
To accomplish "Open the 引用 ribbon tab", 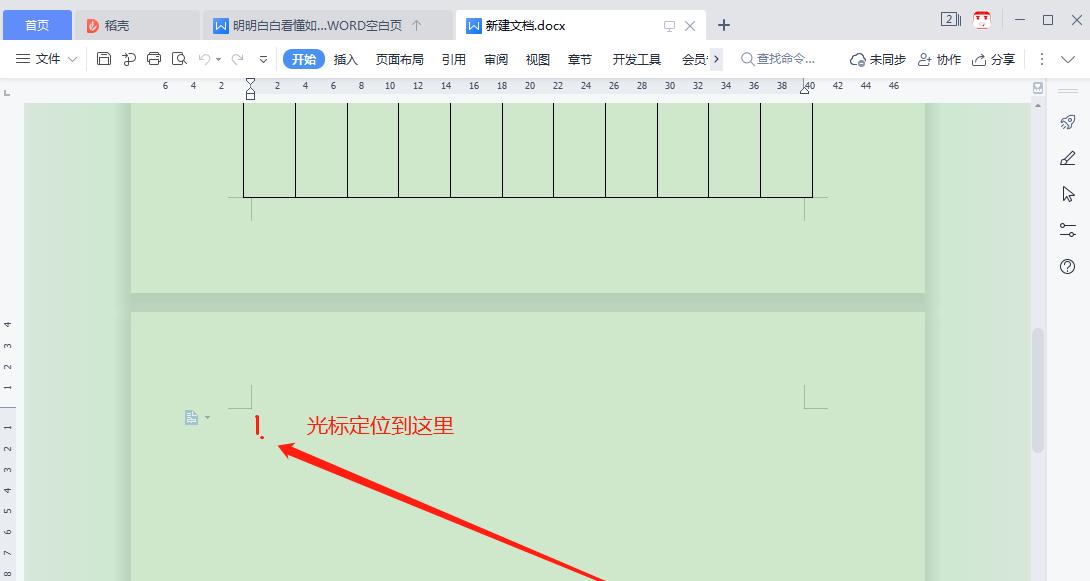I will click(x=454, y=59).
